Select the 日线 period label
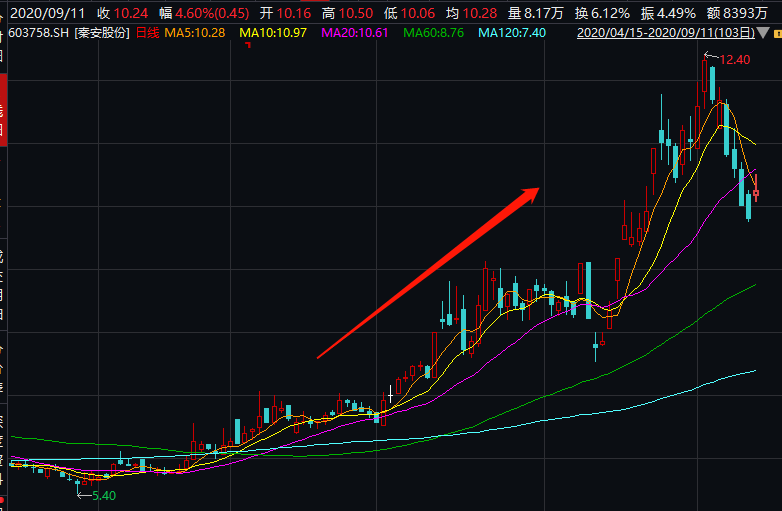The image size is (782, 511). tap(148, 33)
